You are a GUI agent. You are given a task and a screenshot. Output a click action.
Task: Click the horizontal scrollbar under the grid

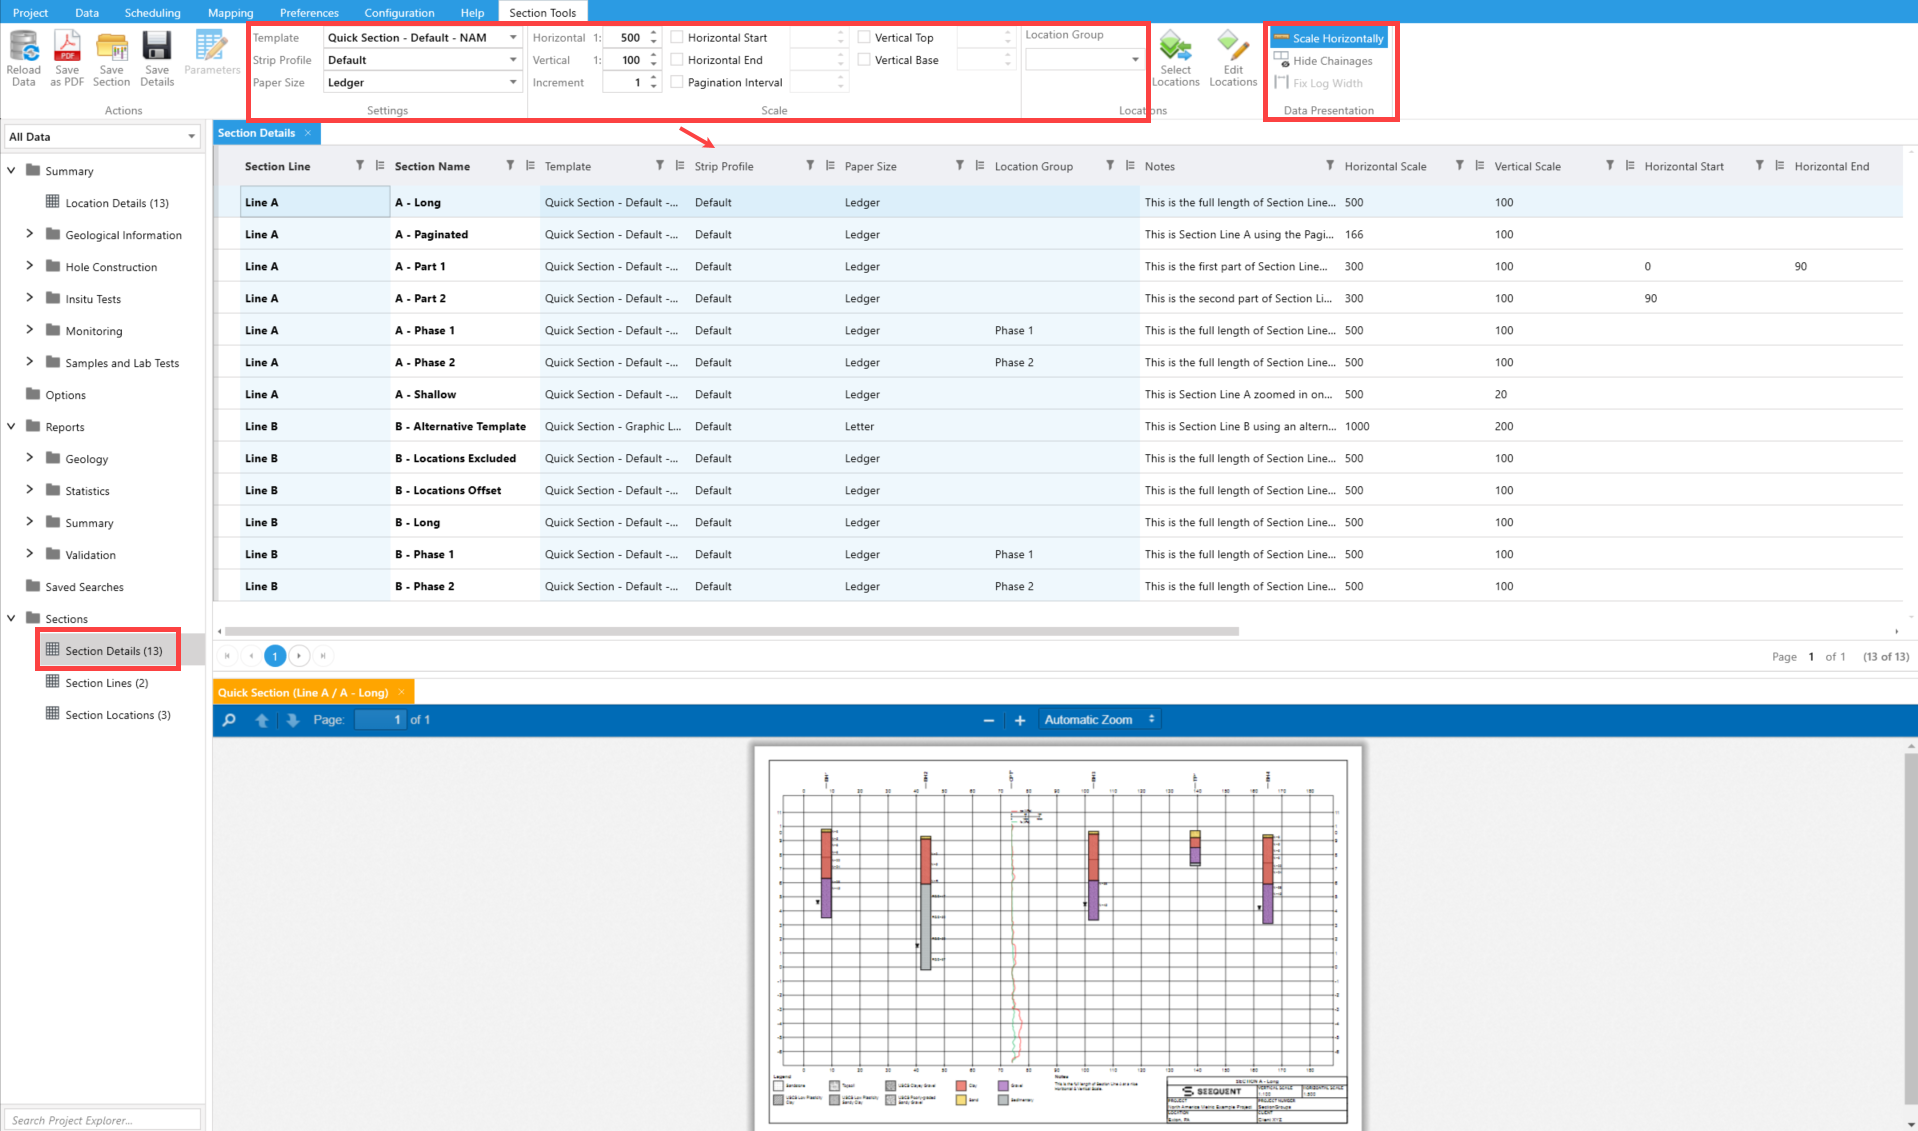tap(730, 631)
